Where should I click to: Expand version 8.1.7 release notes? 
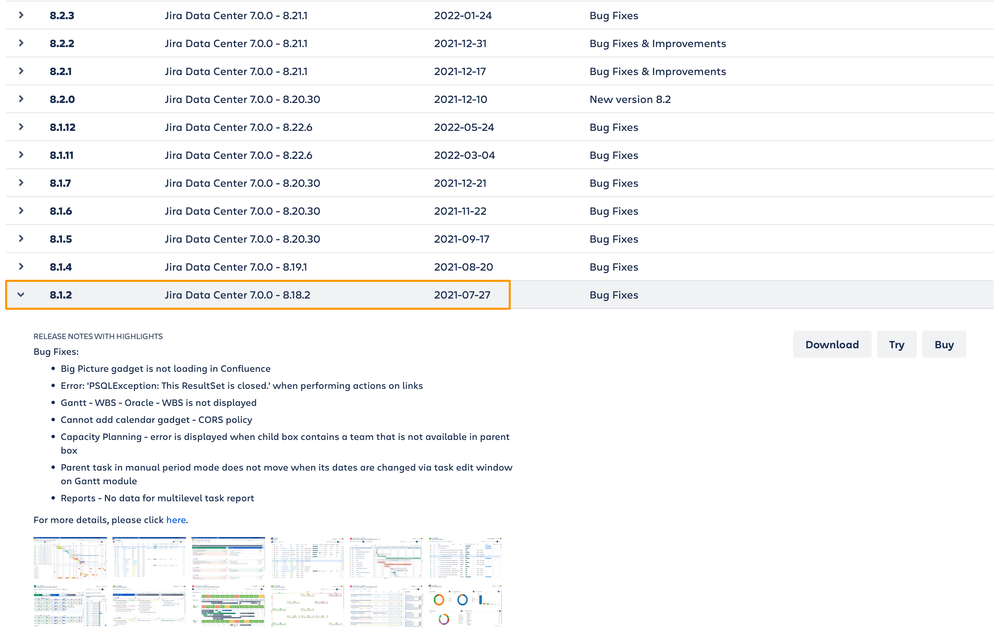tap(20, 183)
